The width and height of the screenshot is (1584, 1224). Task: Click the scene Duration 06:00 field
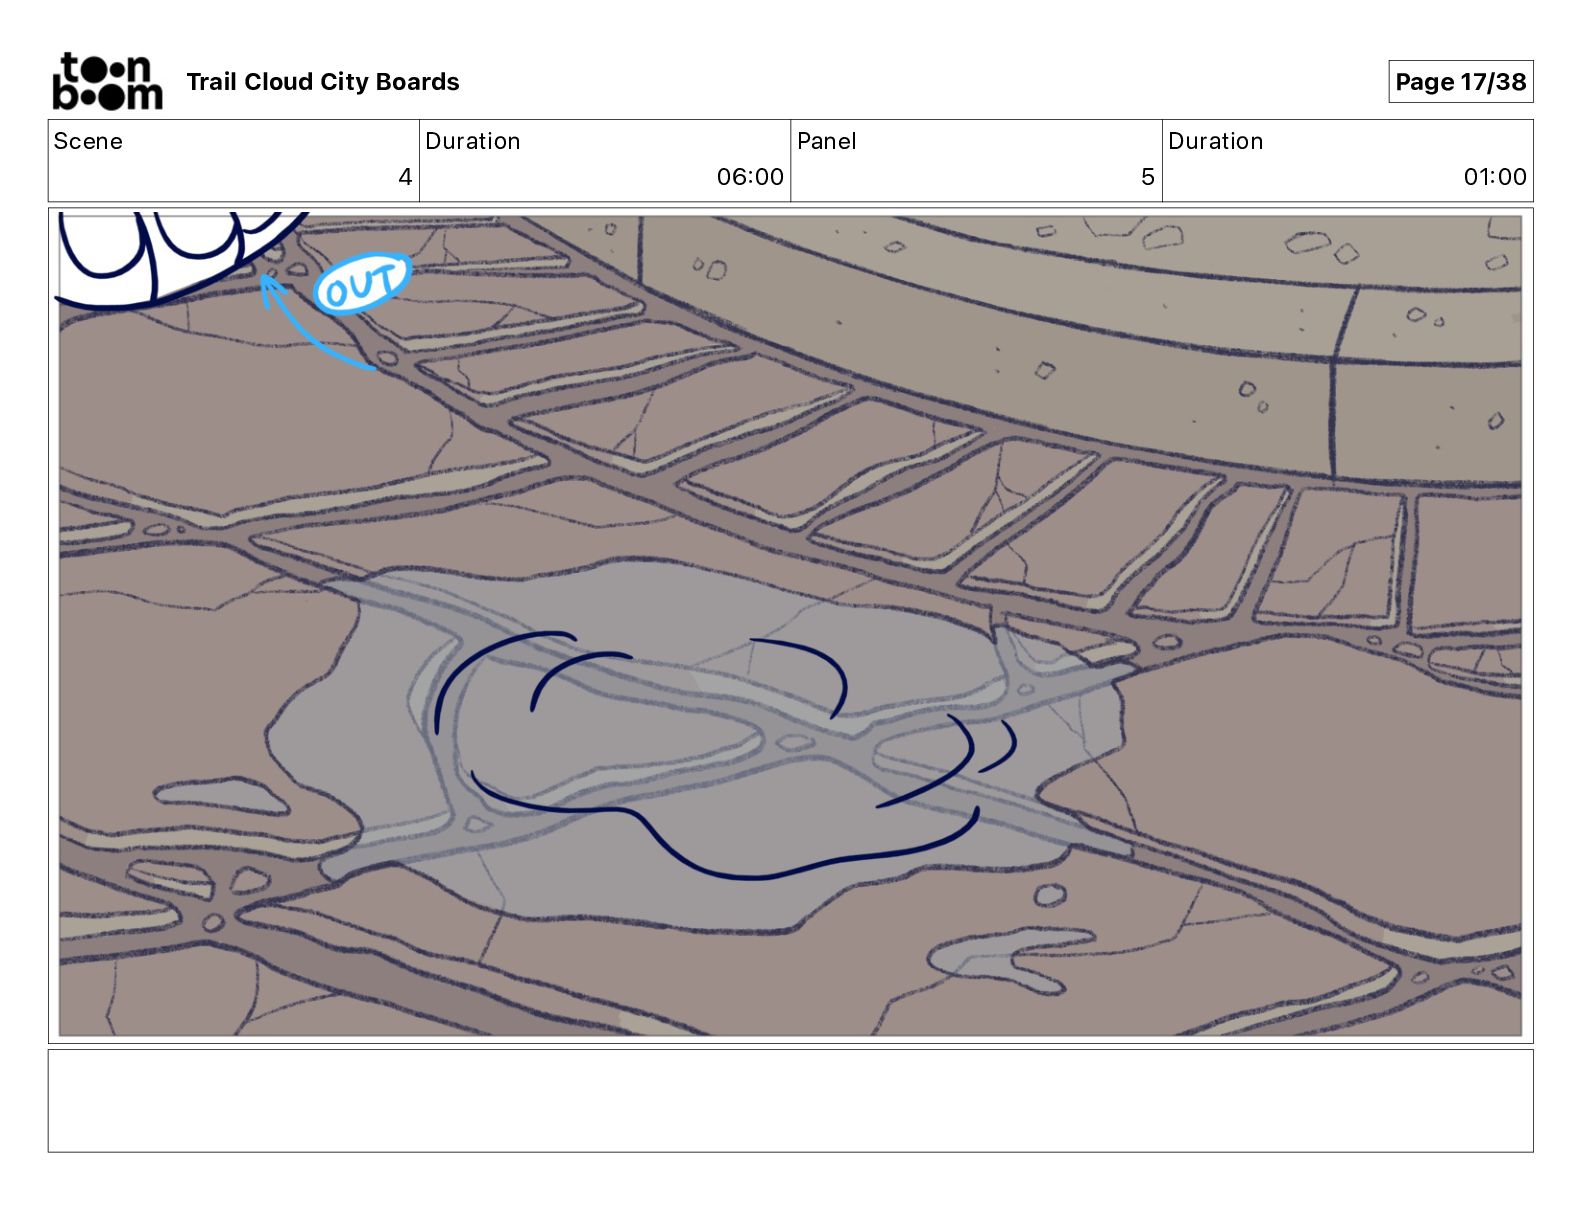(x=605, y=161)
